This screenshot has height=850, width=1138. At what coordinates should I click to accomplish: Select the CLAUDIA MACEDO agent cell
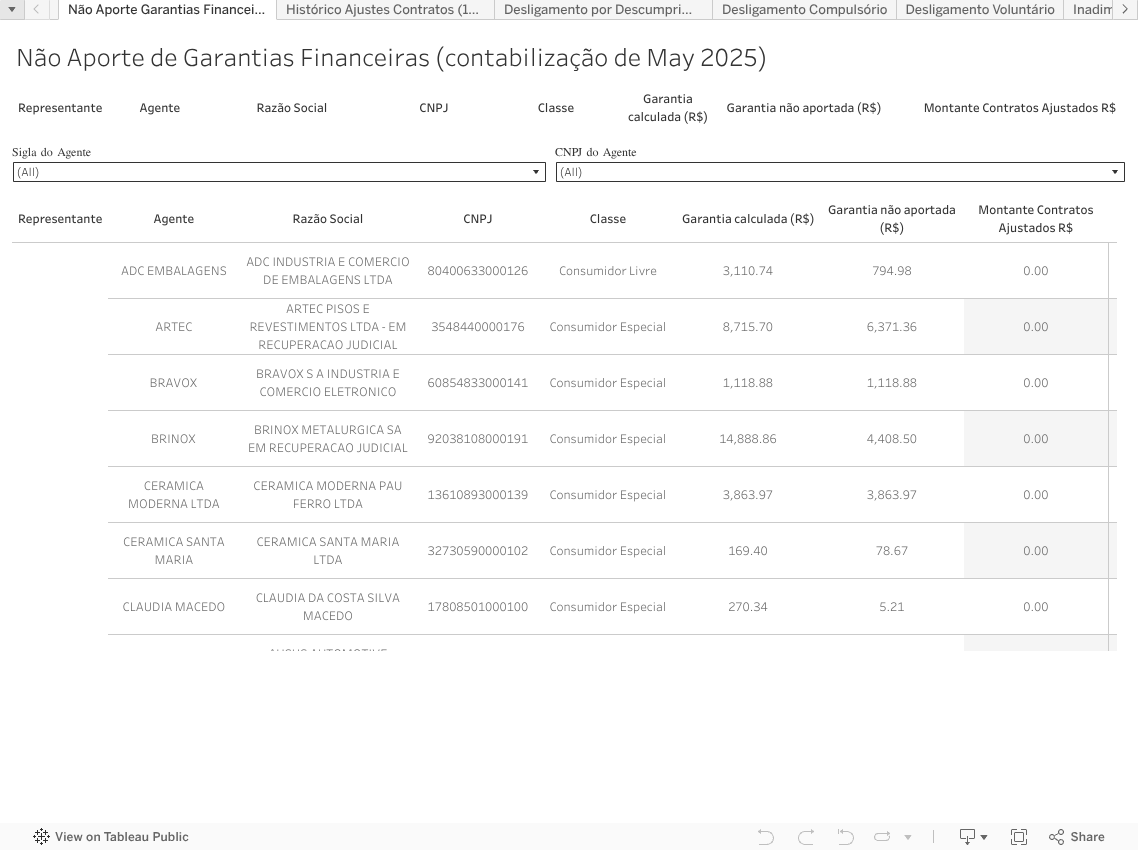click(173, 607)
